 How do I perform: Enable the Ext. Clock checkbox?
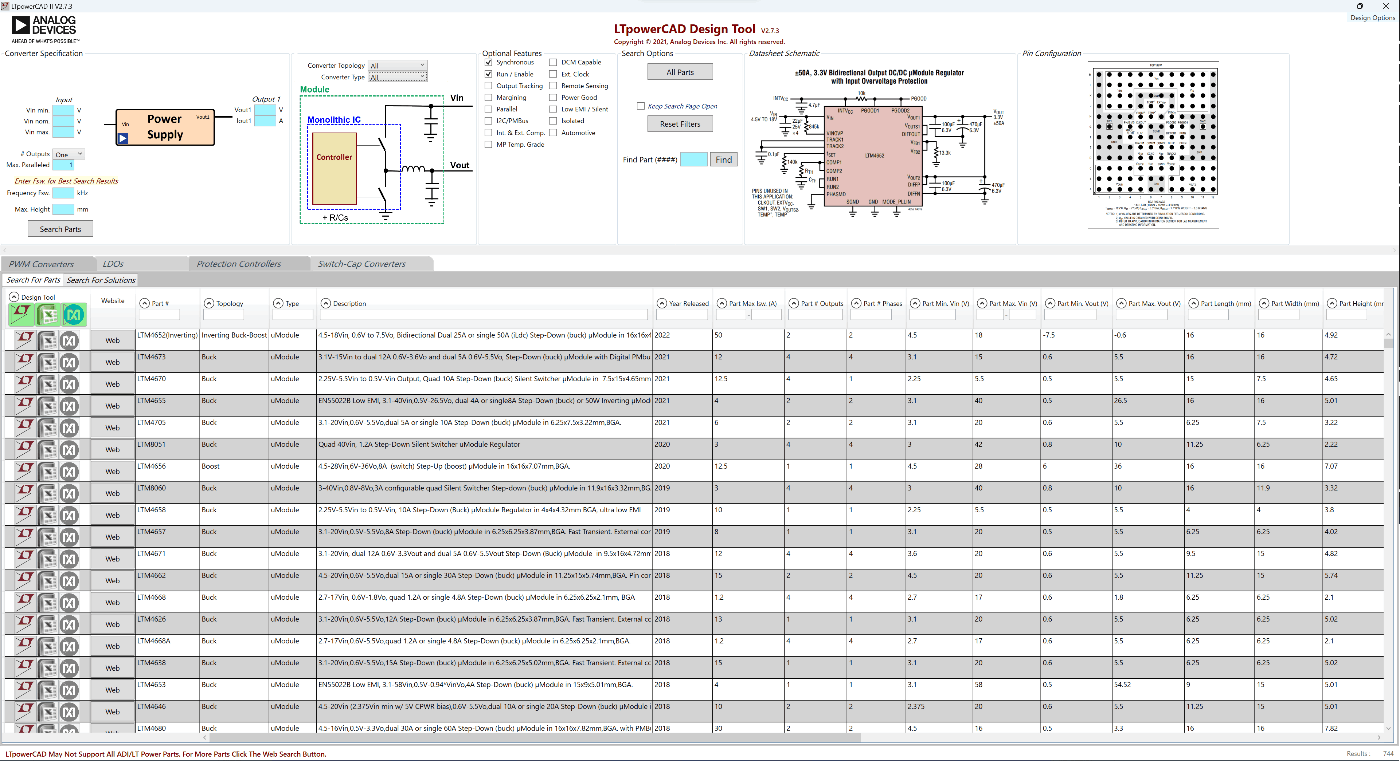tap(554, 74)
